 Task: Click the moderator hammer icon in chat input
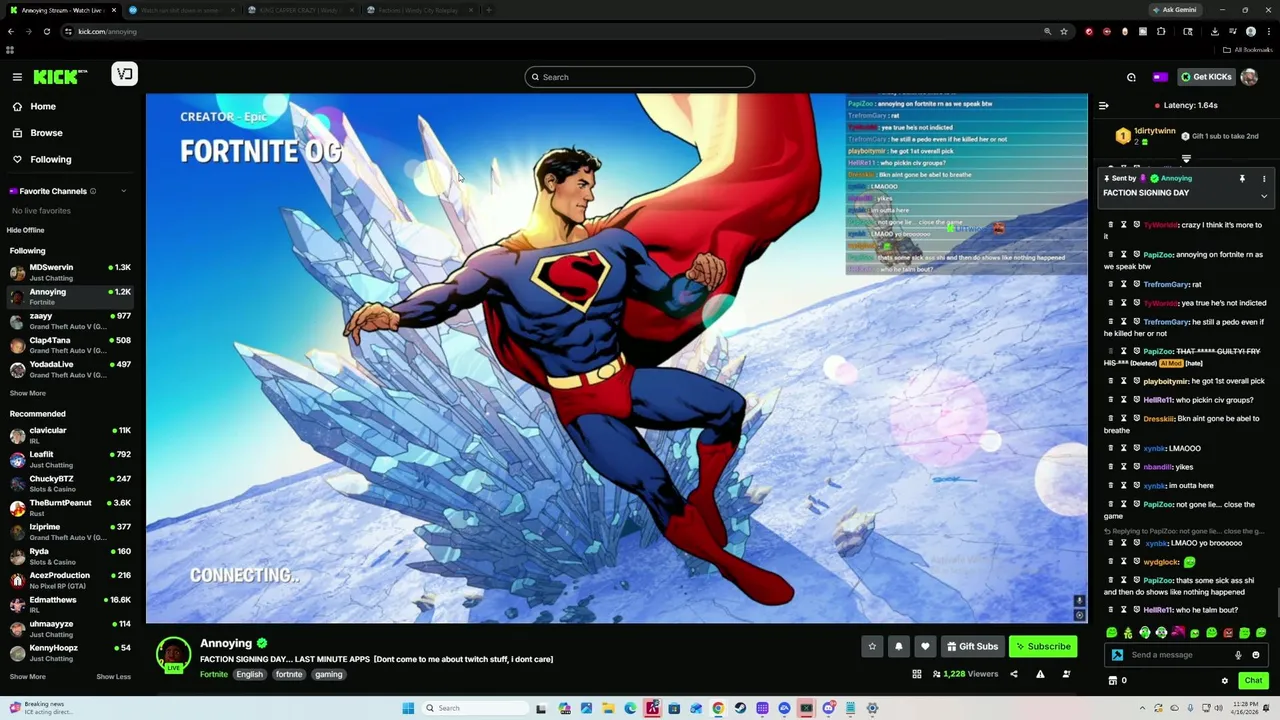pyautogui.click(x=1117, y=655)
